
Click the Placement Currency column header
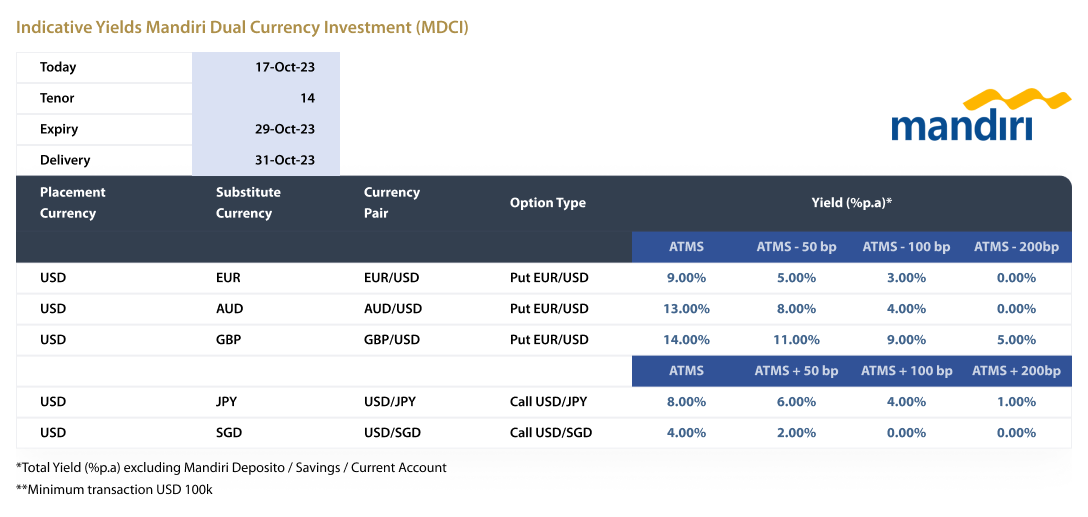tap(73, 203)
